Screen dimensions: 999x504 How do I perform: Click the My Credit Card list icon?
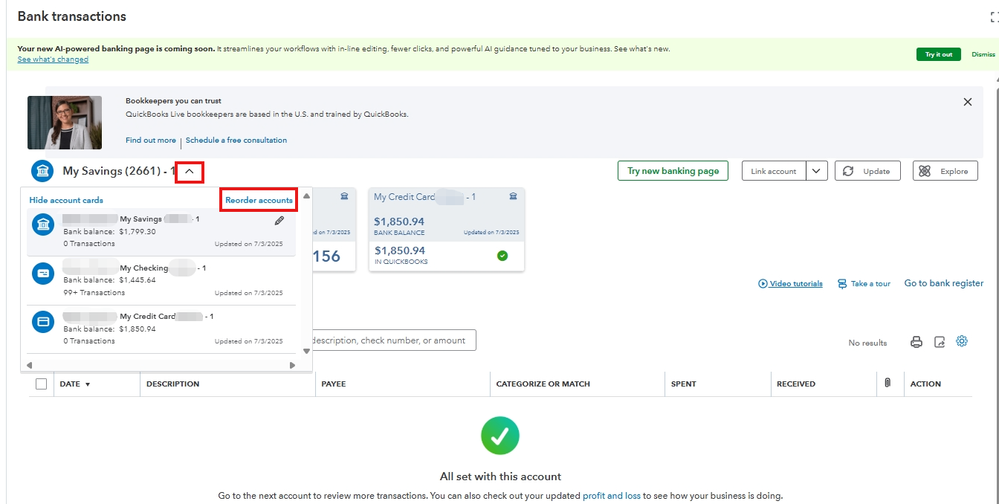click(43, 322)
